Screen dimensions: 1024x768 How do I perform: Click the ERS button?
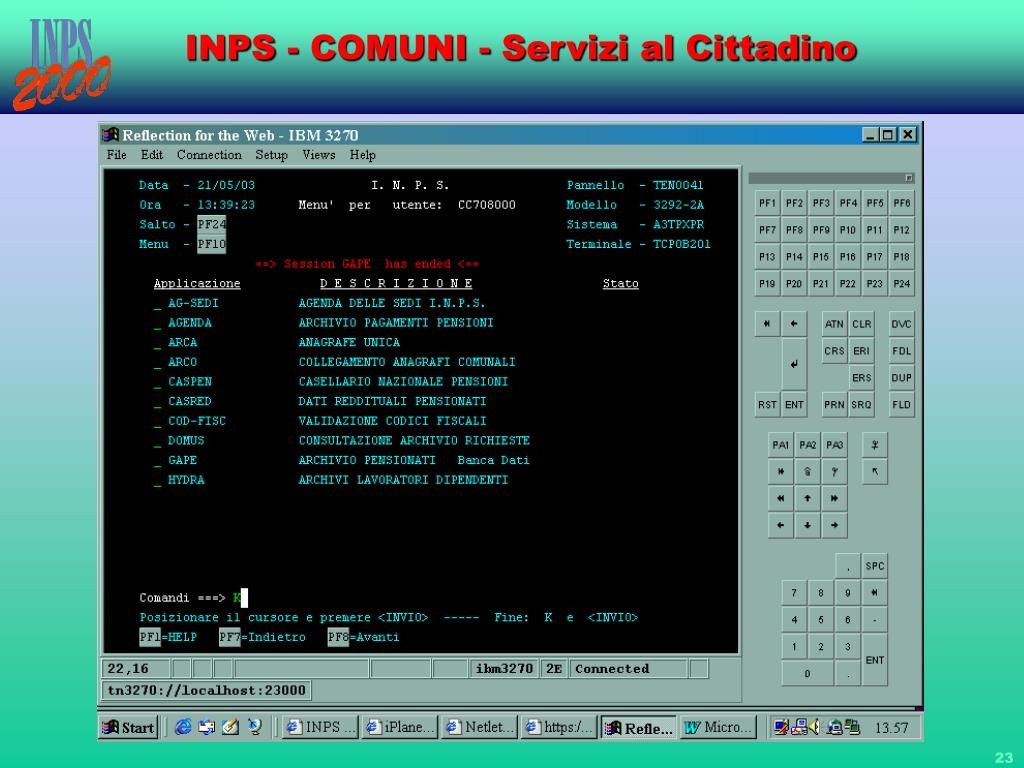861,377
